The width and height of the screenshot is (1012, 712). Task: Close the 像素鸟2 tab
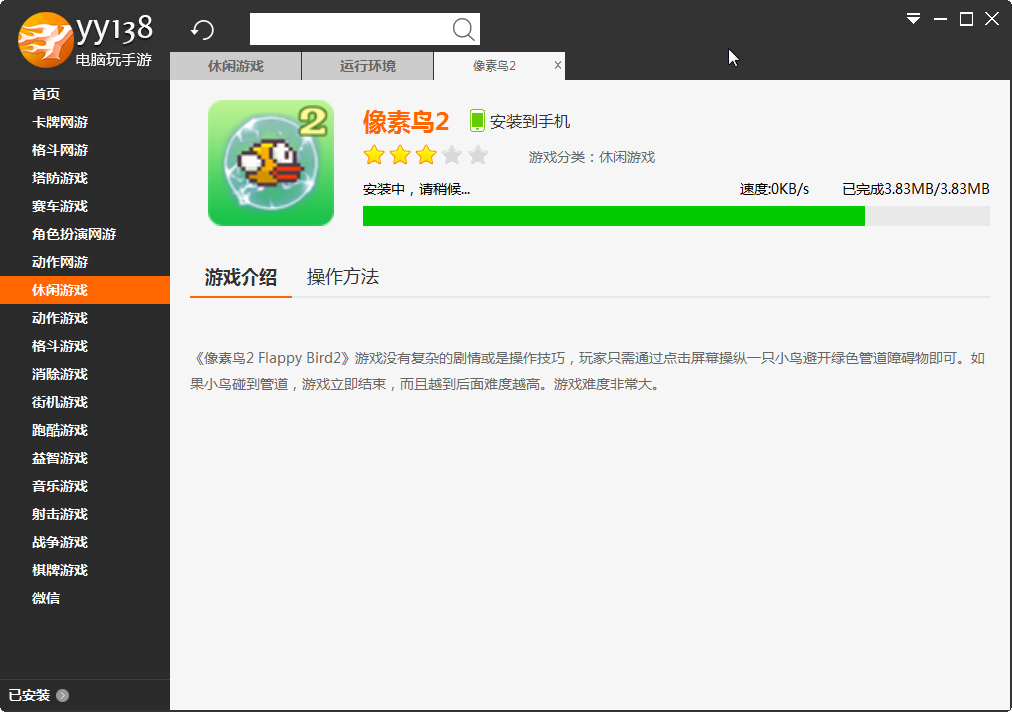[x=558, y=65]
